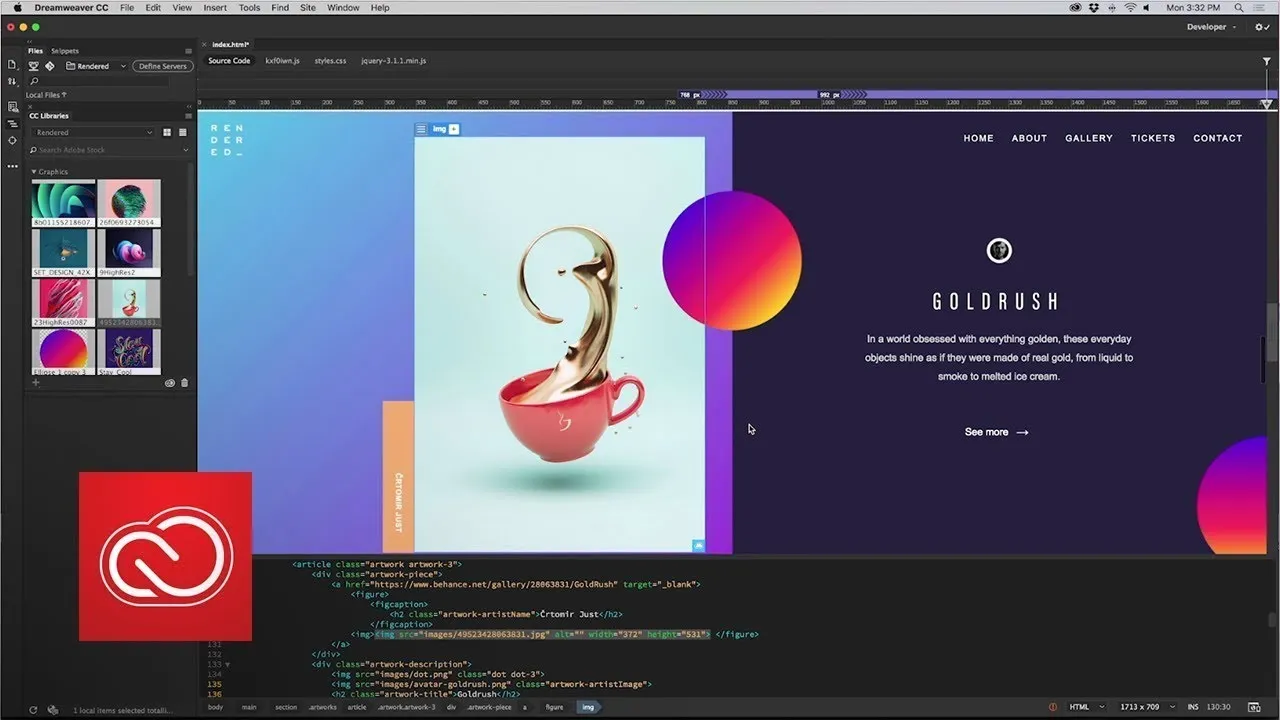Click the Define Servers button
This screenshot has width=1280, height=720.
click(x=163, y=66)
